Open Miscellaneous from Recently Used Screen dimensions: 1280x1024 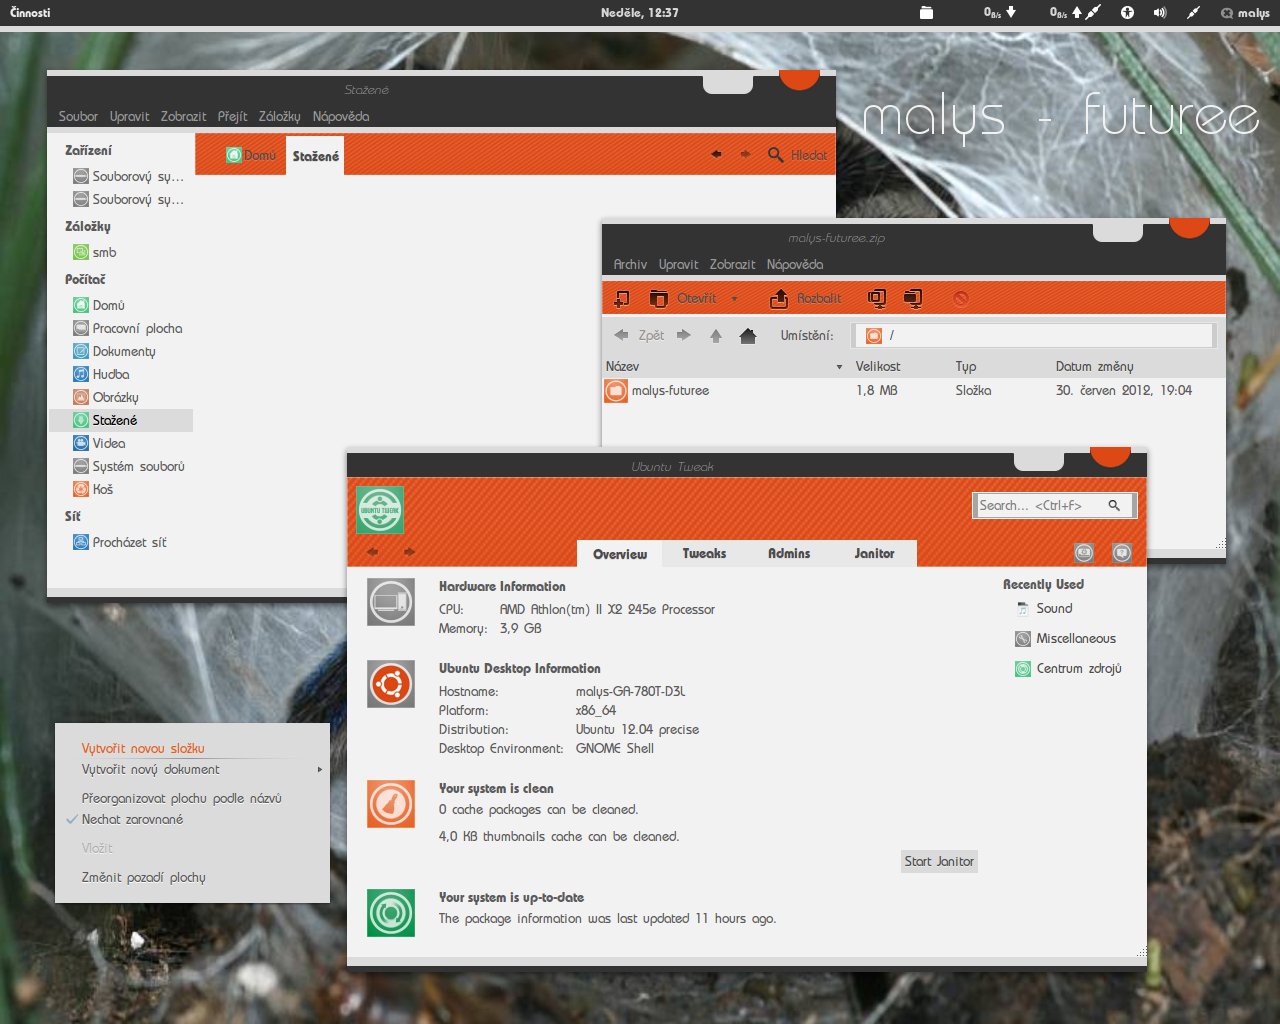(x=1066, y=638)
